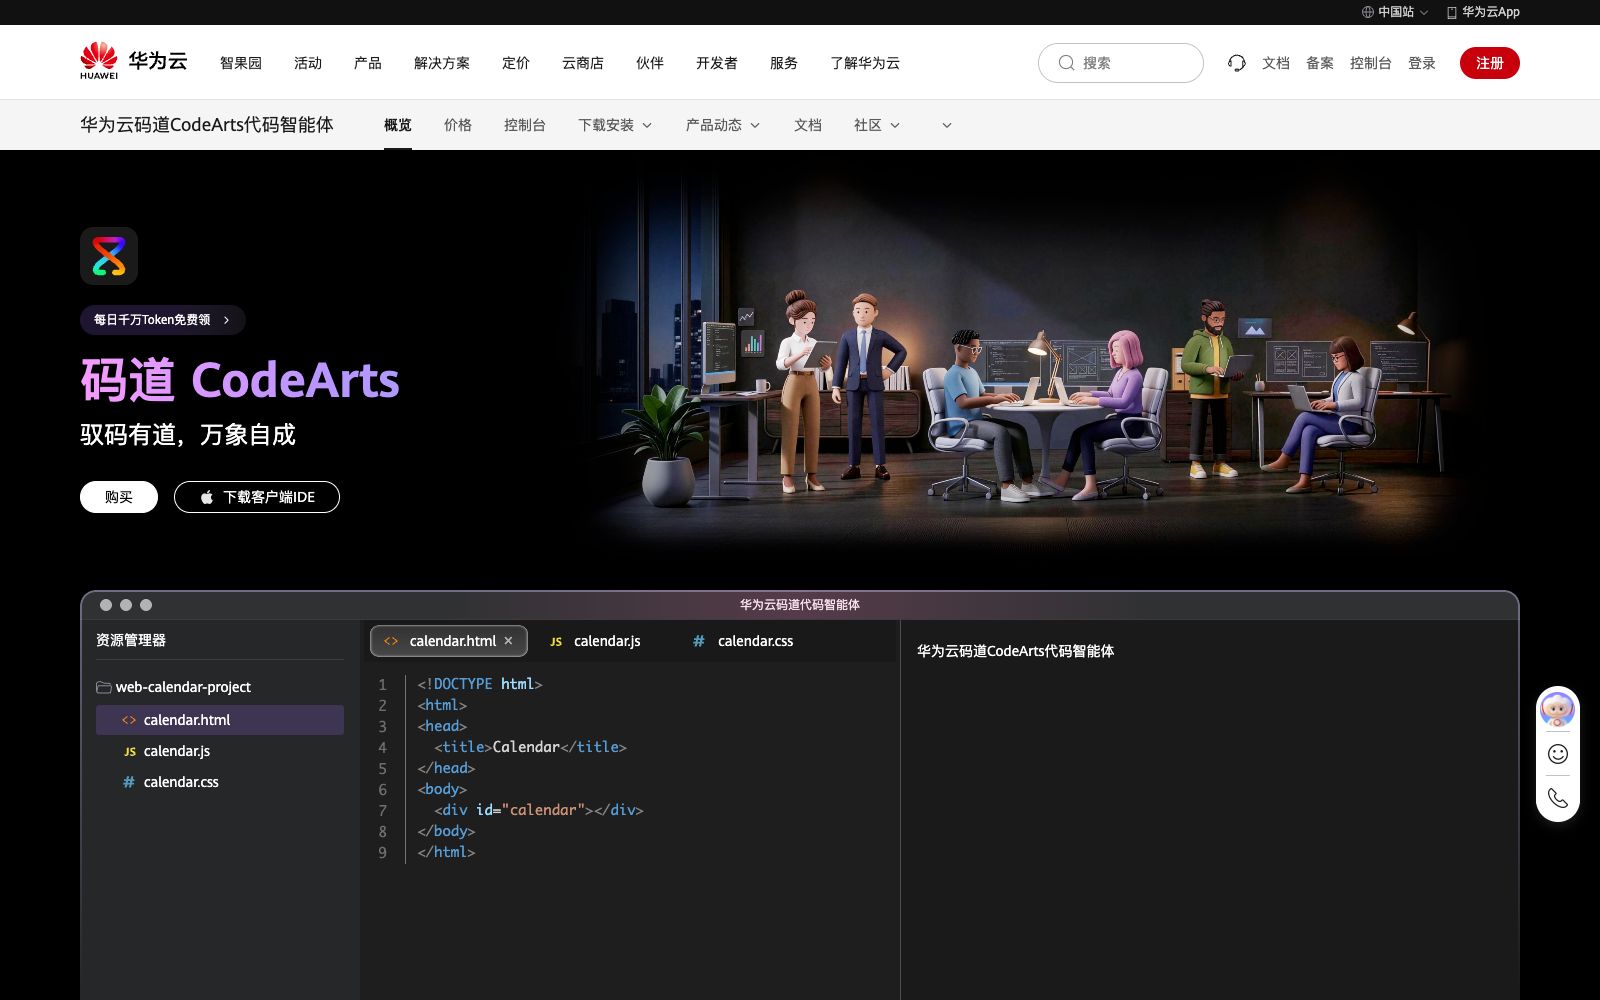1600x1000 pixels.
Task: Click the smiley feedback icon
Action: coord(1558,754)
